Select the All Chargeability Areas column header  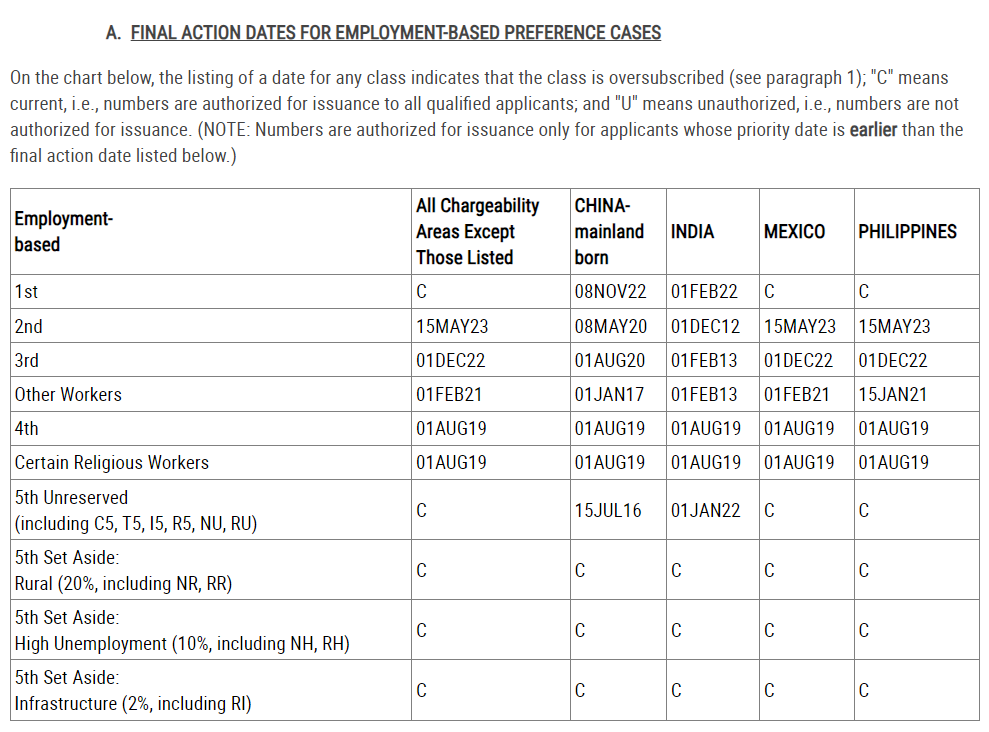tap(478, 231)
